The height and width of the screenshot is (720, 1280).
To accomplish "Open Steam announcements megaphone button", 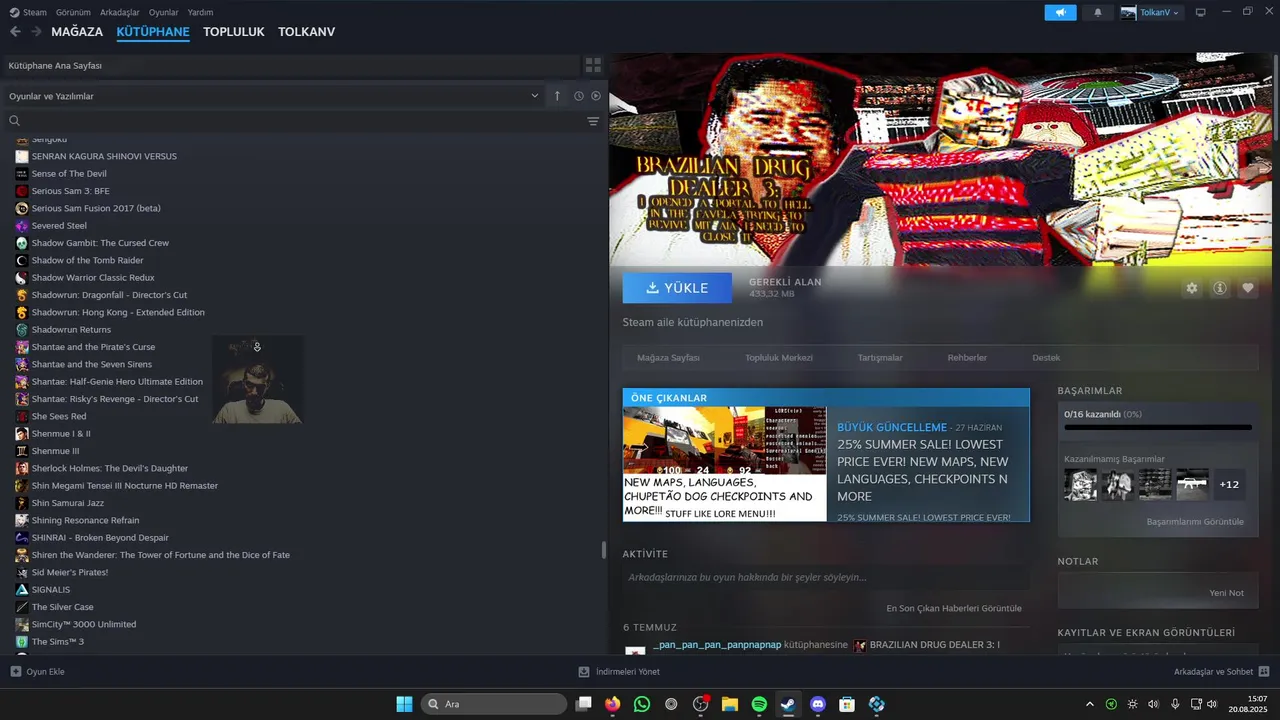I will point(1060,12).
